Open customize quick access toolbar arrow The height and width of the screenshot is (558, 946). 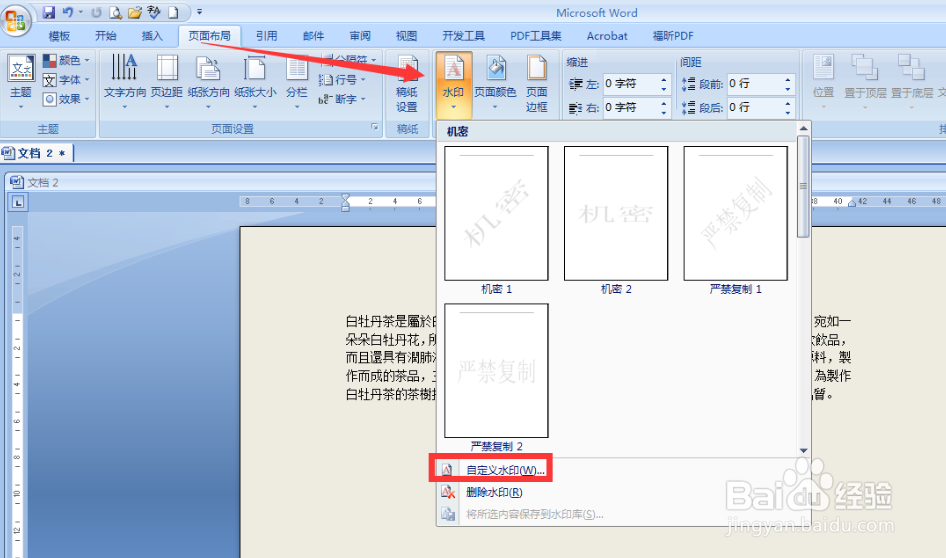click(x=200, y=12)
